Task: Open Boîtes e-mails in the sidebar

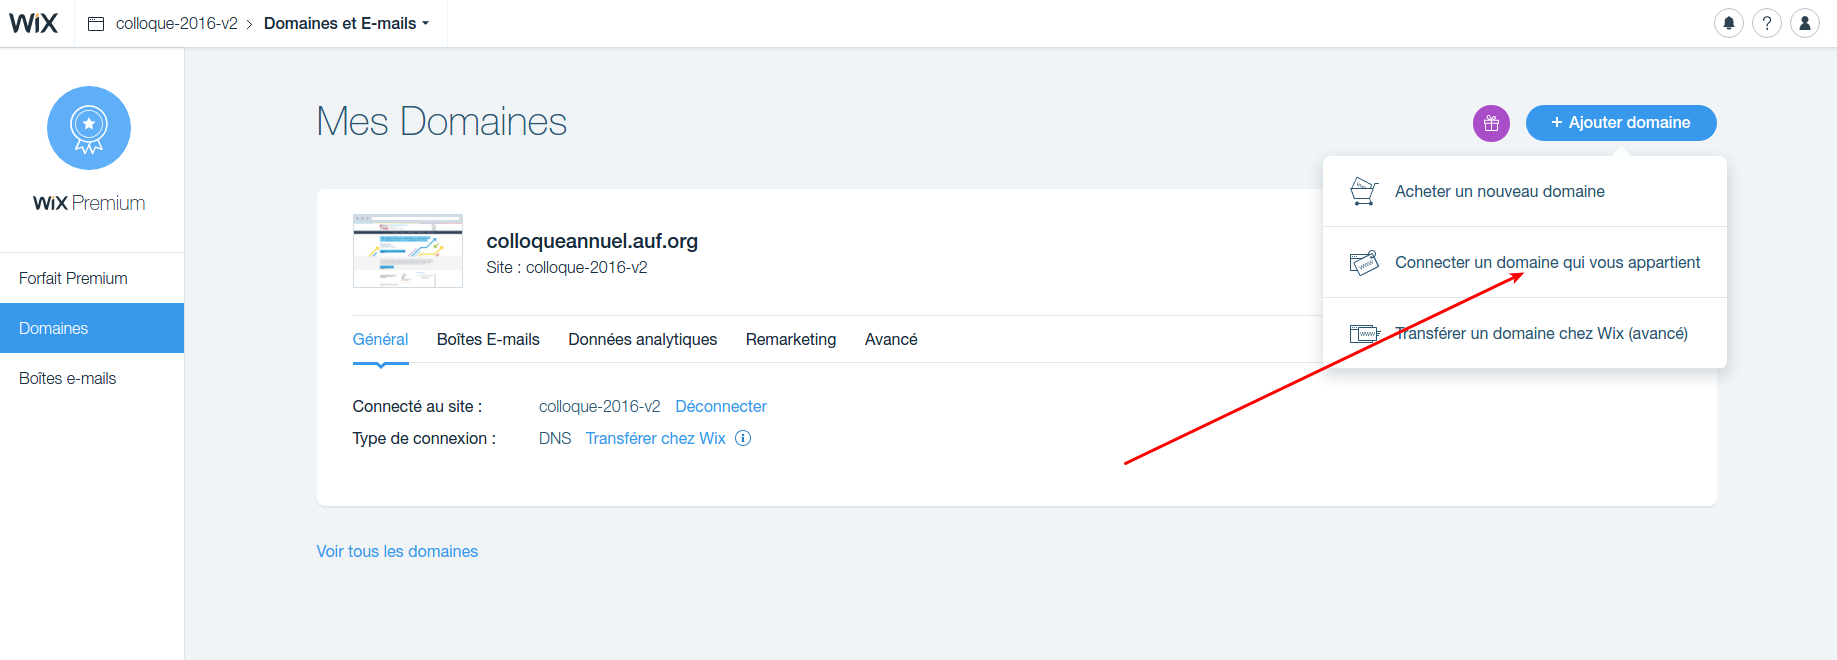Action: (92, 378)
